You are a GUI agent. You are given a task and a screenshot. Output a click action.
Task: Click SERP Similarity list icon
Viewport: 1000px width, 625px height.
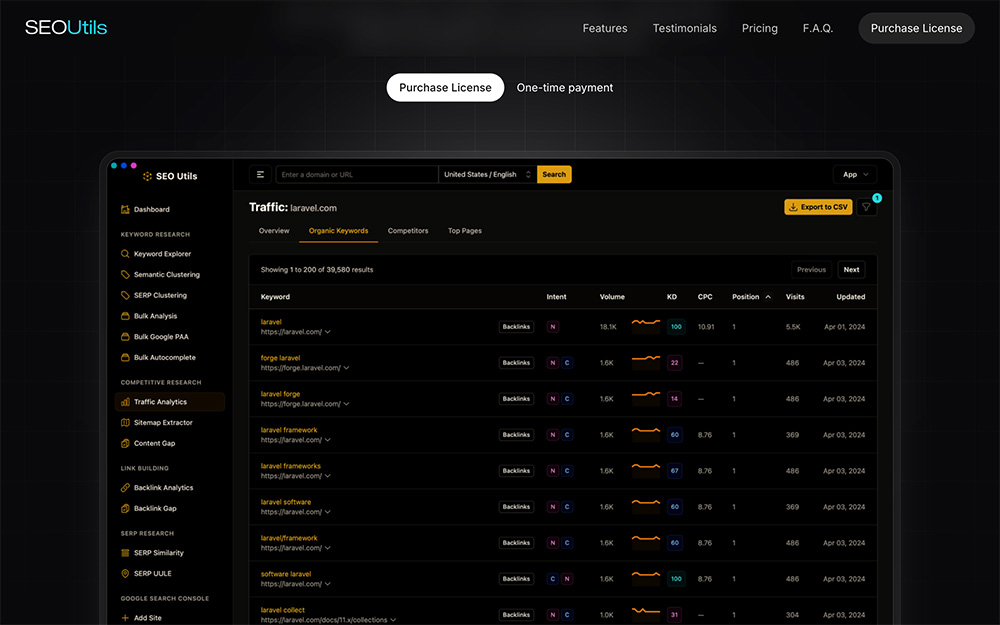pyautogui.click(x=125, y=553)
